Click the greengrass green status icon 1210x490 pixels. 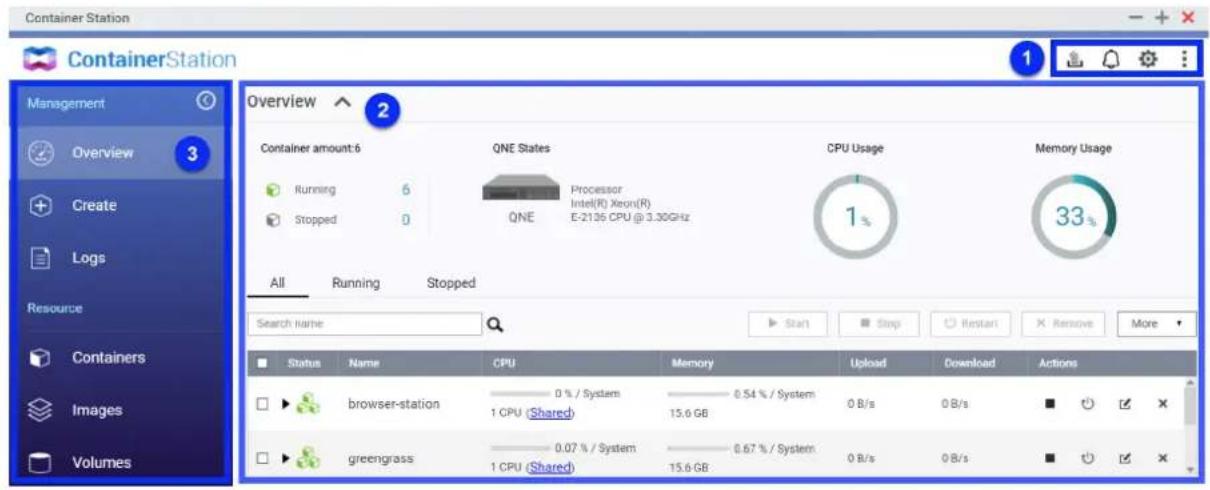pos(310,457)
